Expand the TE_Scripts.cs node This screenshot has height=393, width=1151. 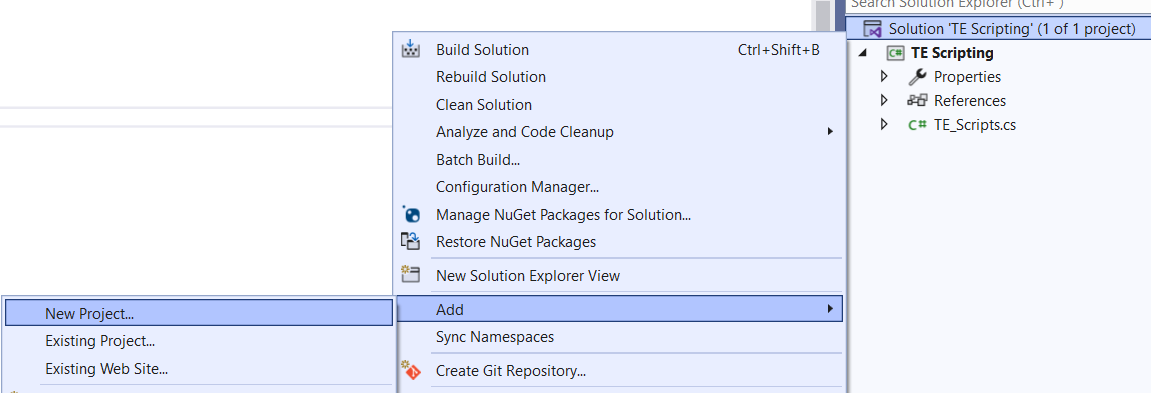point(884,124)
